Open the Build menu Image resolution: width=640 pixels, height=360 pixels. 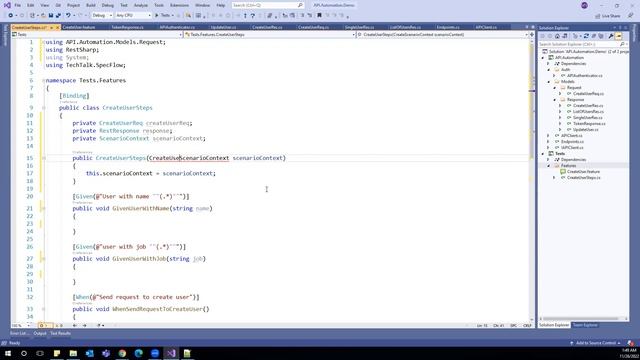pyautogui.click(x=91, y=5)
